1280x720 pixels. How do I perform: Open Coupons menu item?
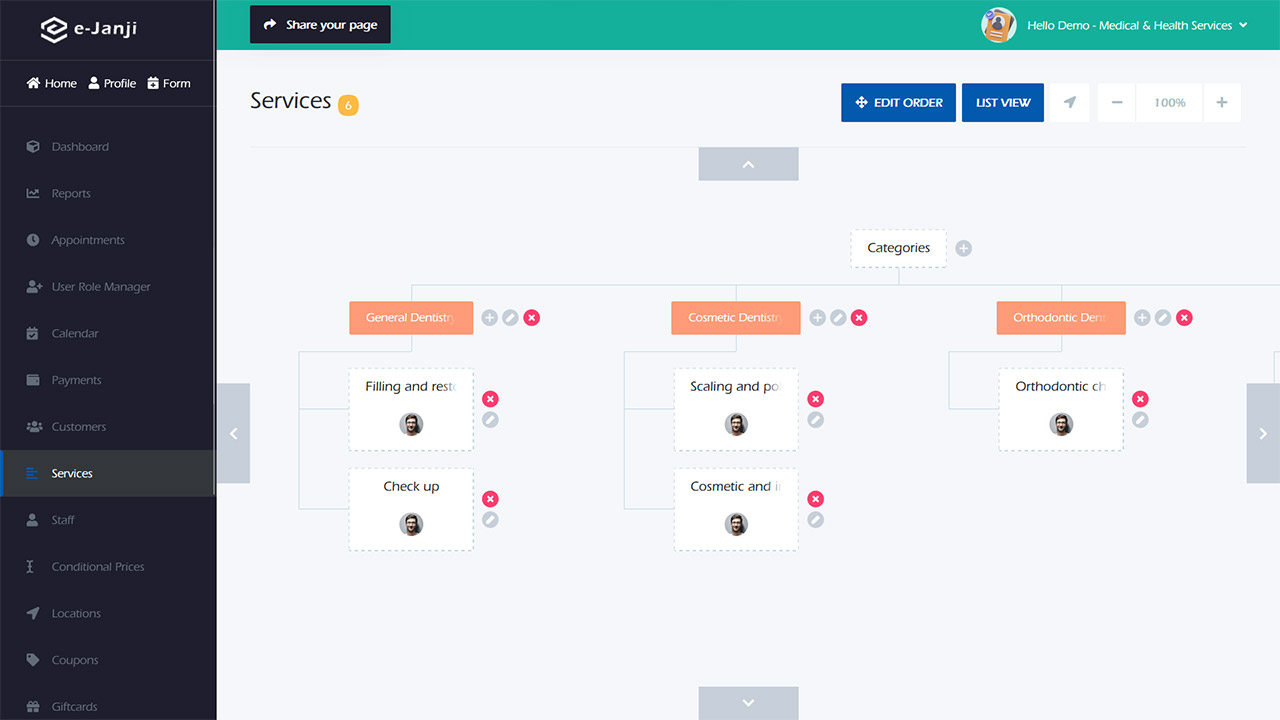tap(107, 660)
